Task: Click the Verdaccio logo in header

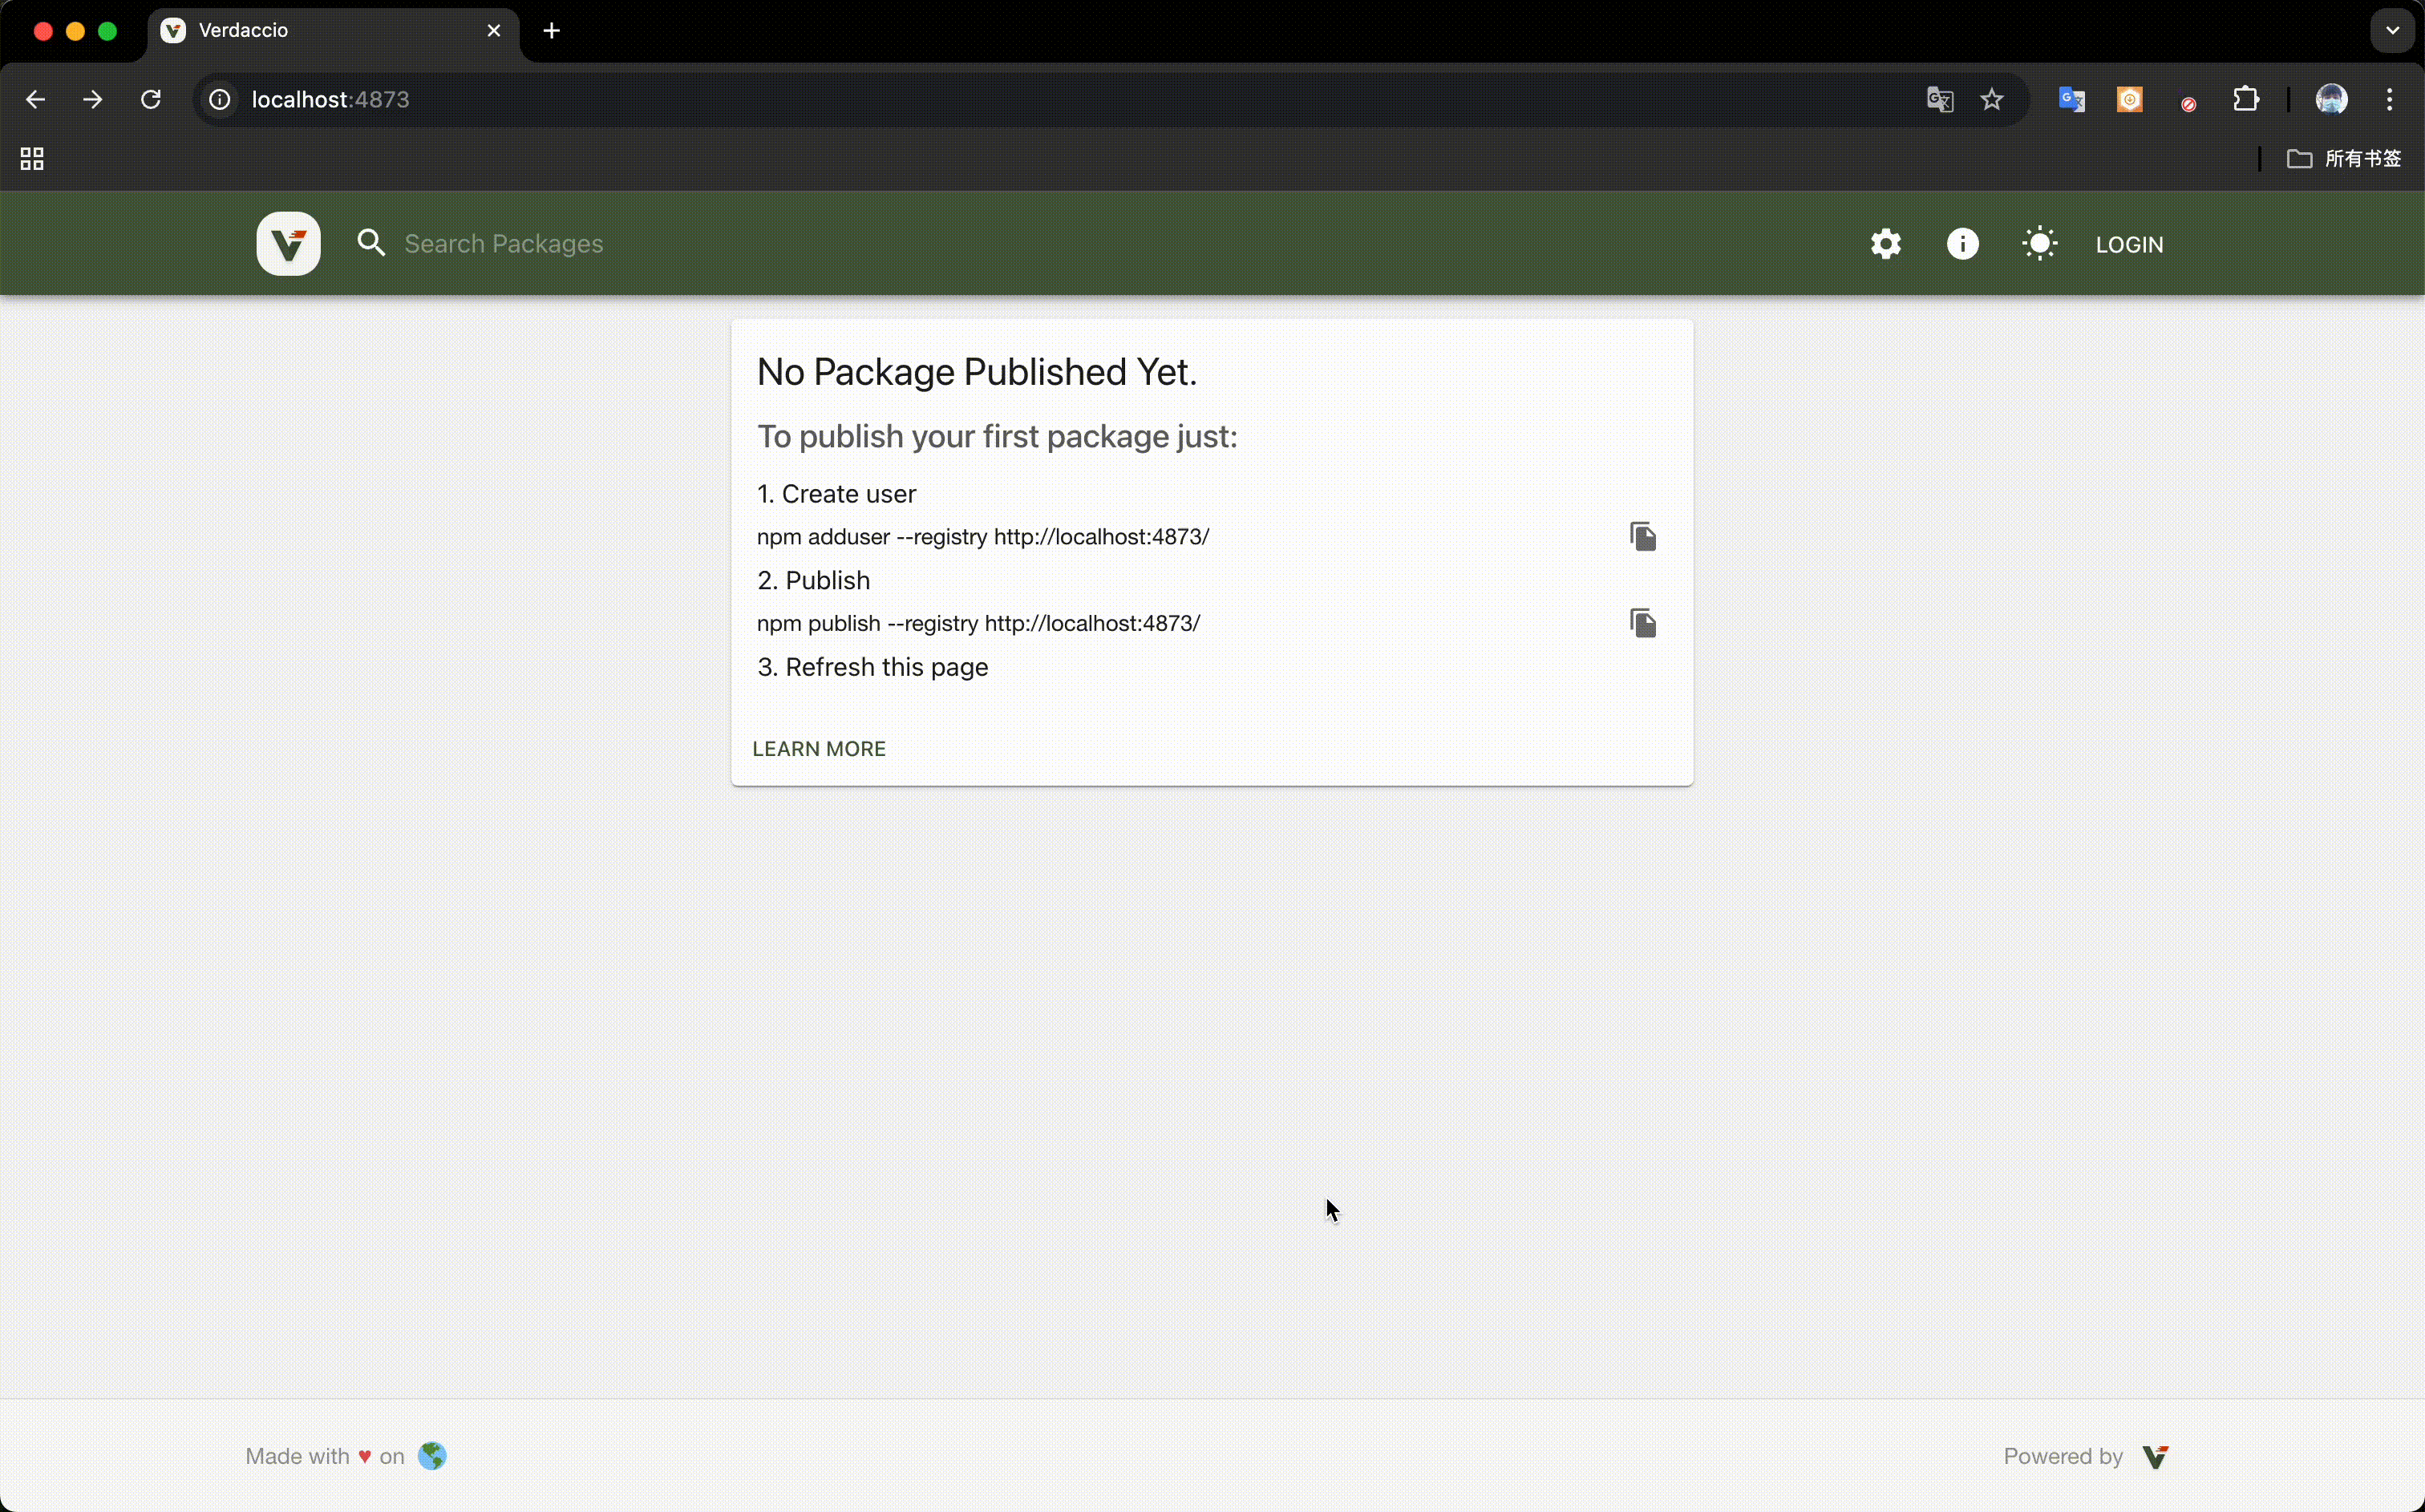Action: (x=288, y=244)
